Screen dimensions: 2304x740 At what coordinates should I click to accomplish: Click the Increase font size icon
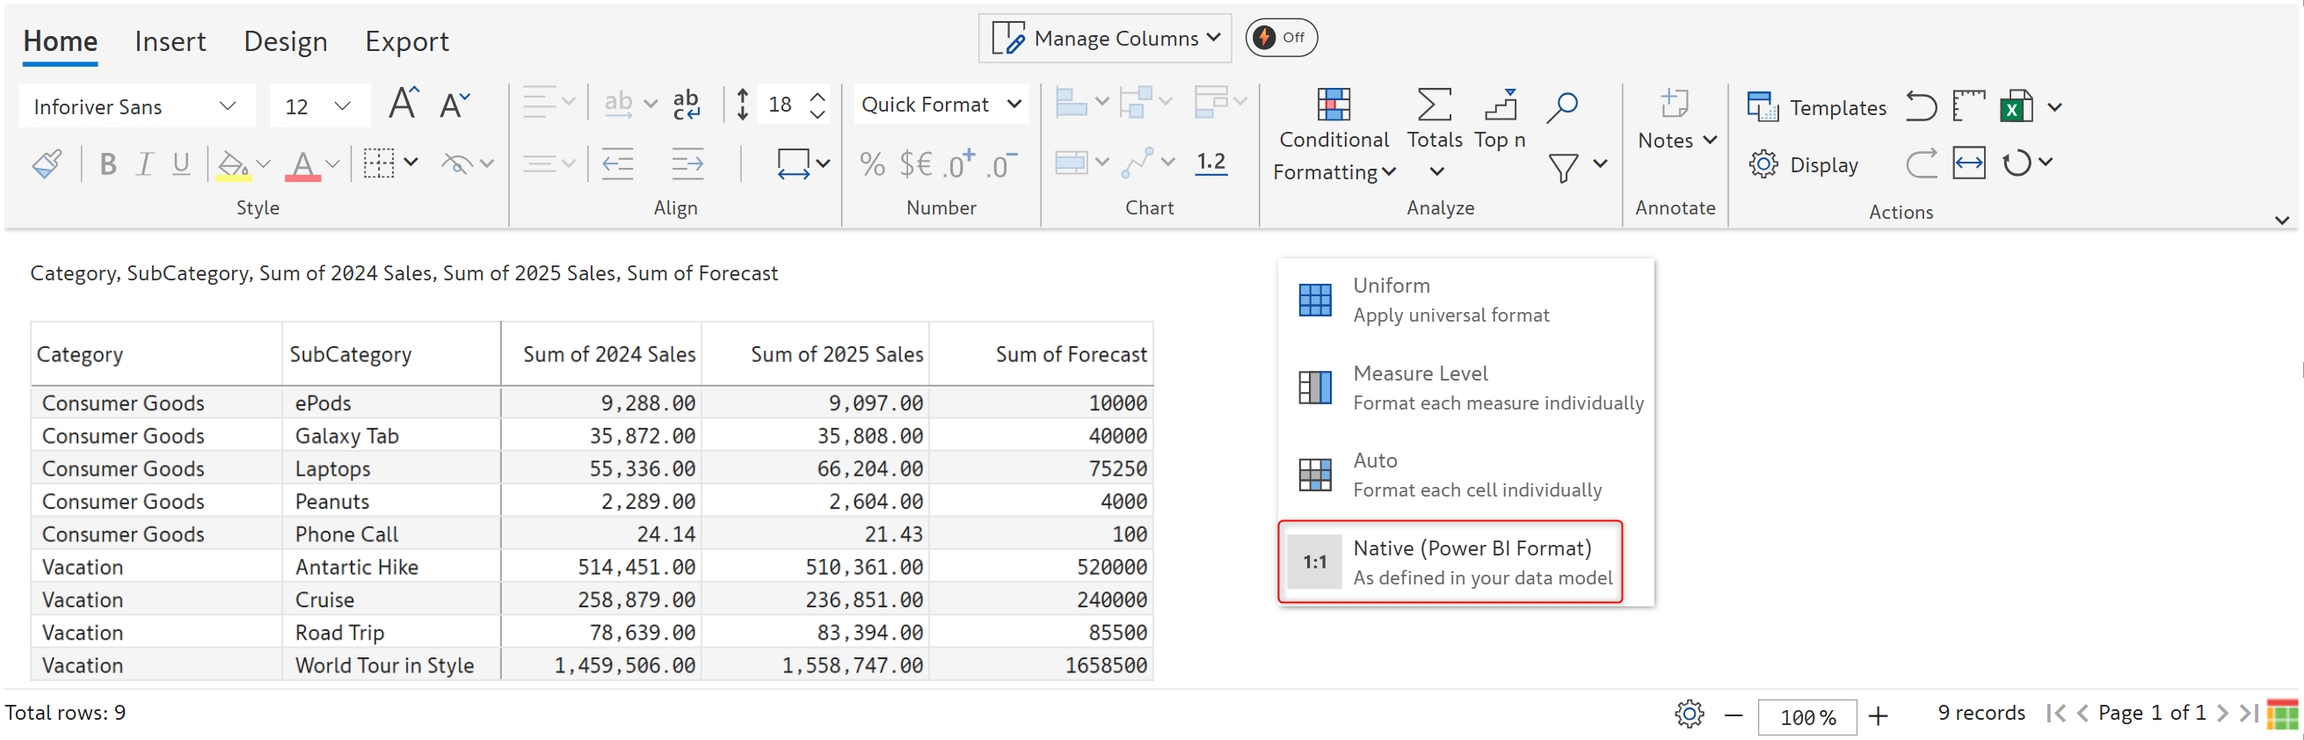(x=403, y=104)
